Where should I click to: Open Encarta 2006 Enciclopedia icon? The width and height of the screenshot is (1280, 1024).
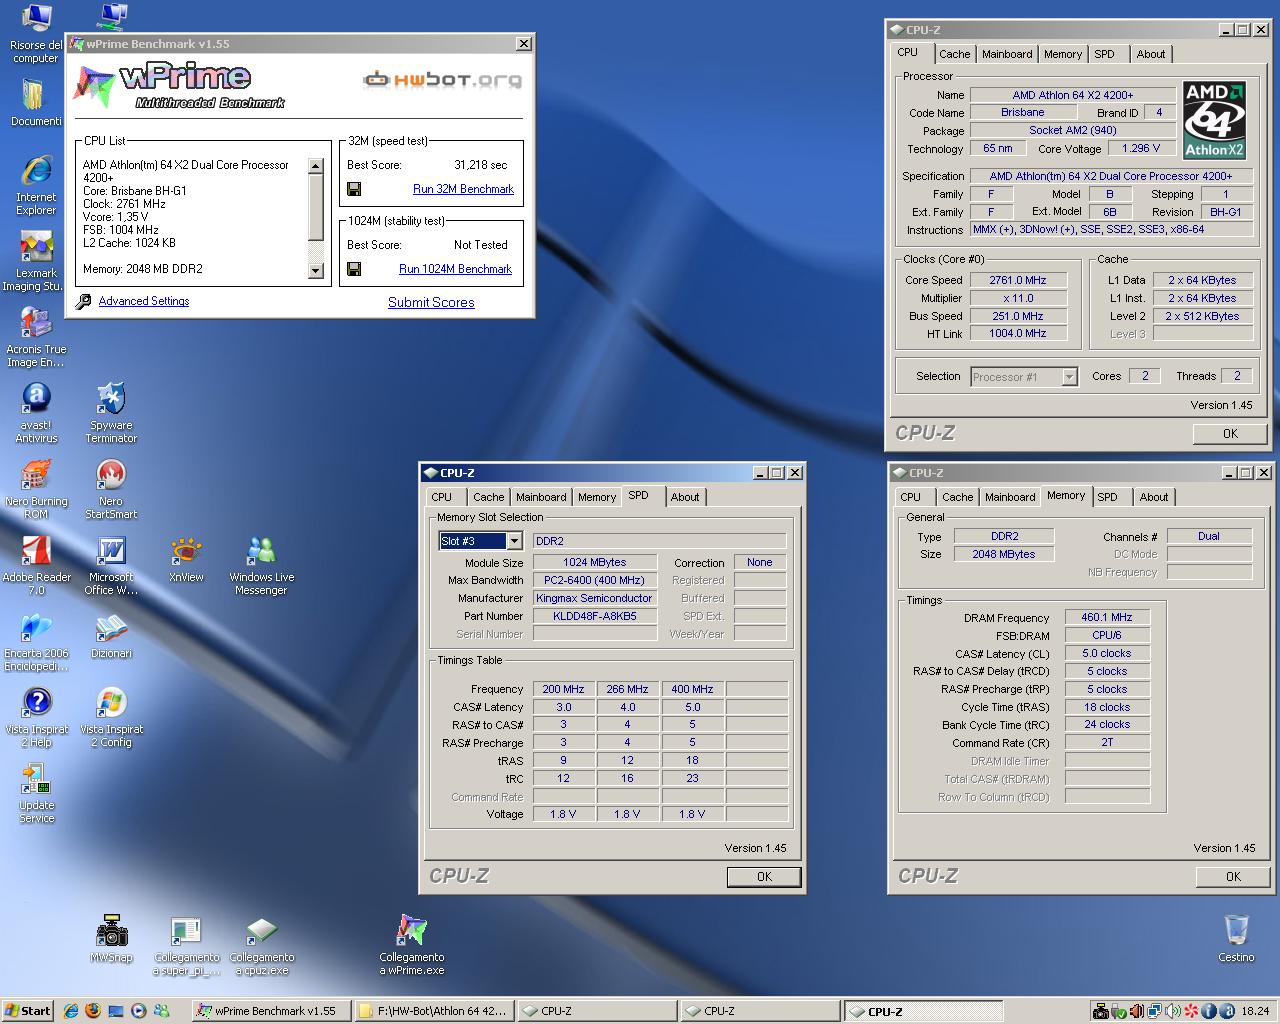coord(36,641)
